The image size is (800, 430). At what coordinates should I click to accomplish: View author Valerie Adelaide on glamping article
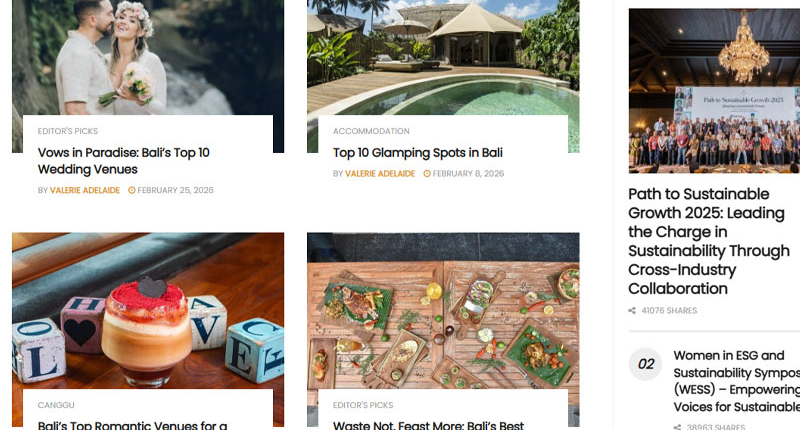380,173
